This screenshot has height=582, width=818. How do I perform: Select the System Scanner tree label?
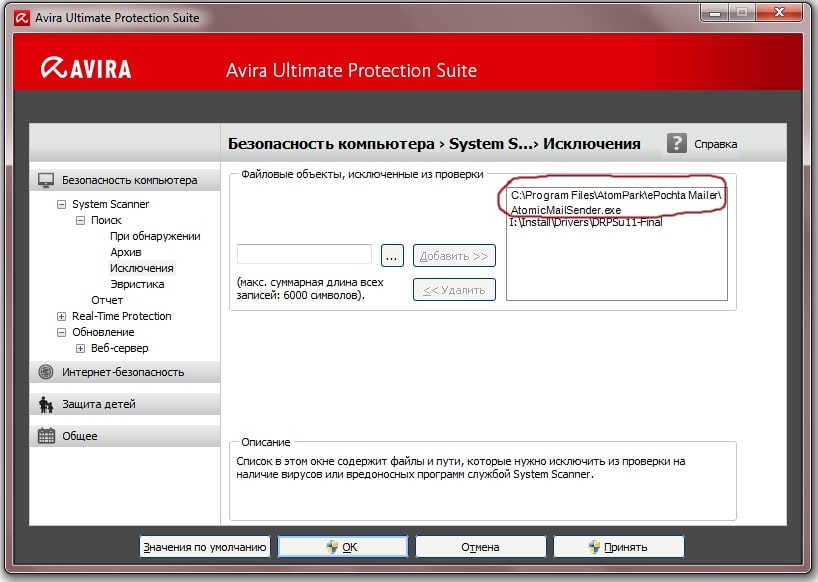pos(111,204)
